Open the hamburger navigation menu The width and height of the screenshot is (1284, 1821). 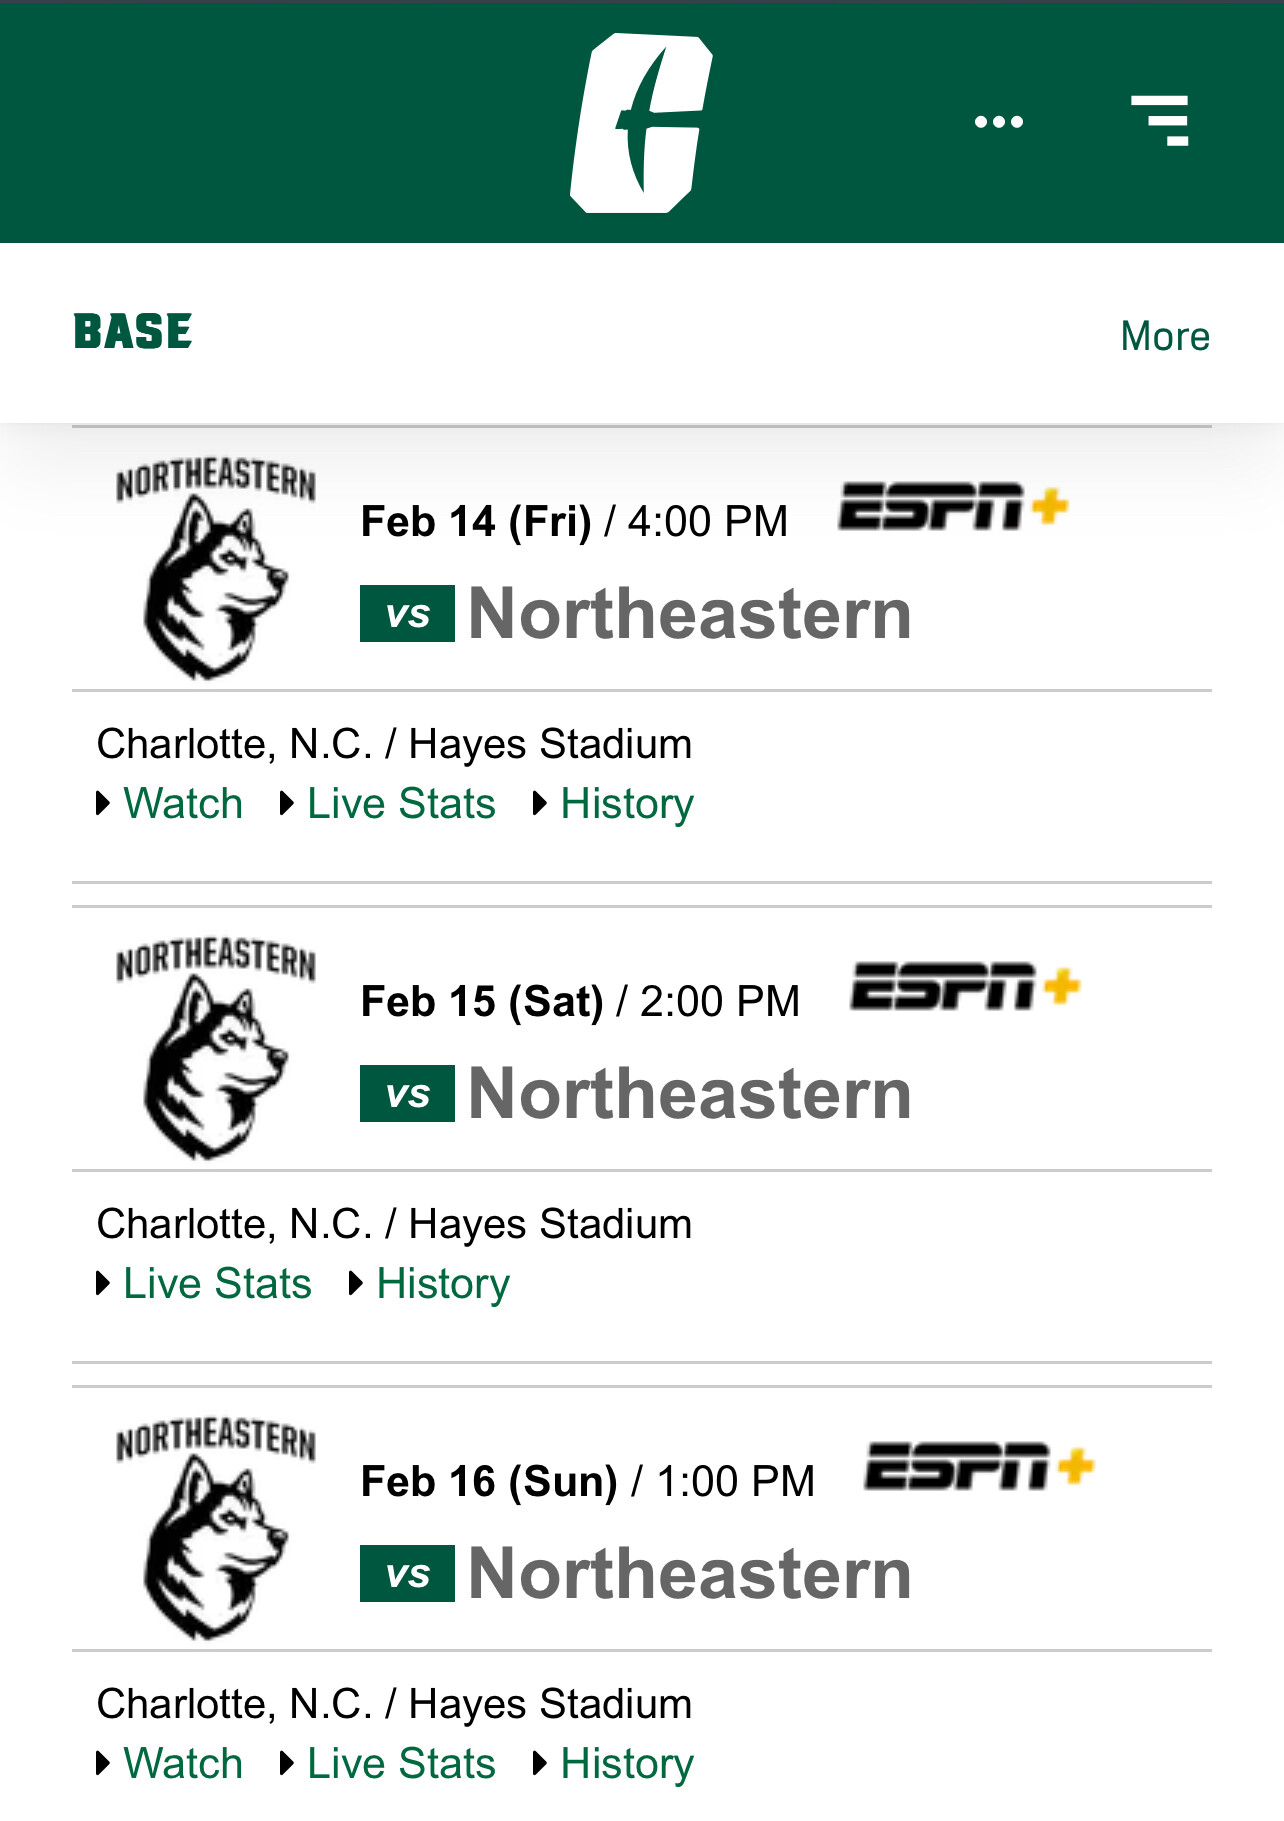pos(1160,121)
